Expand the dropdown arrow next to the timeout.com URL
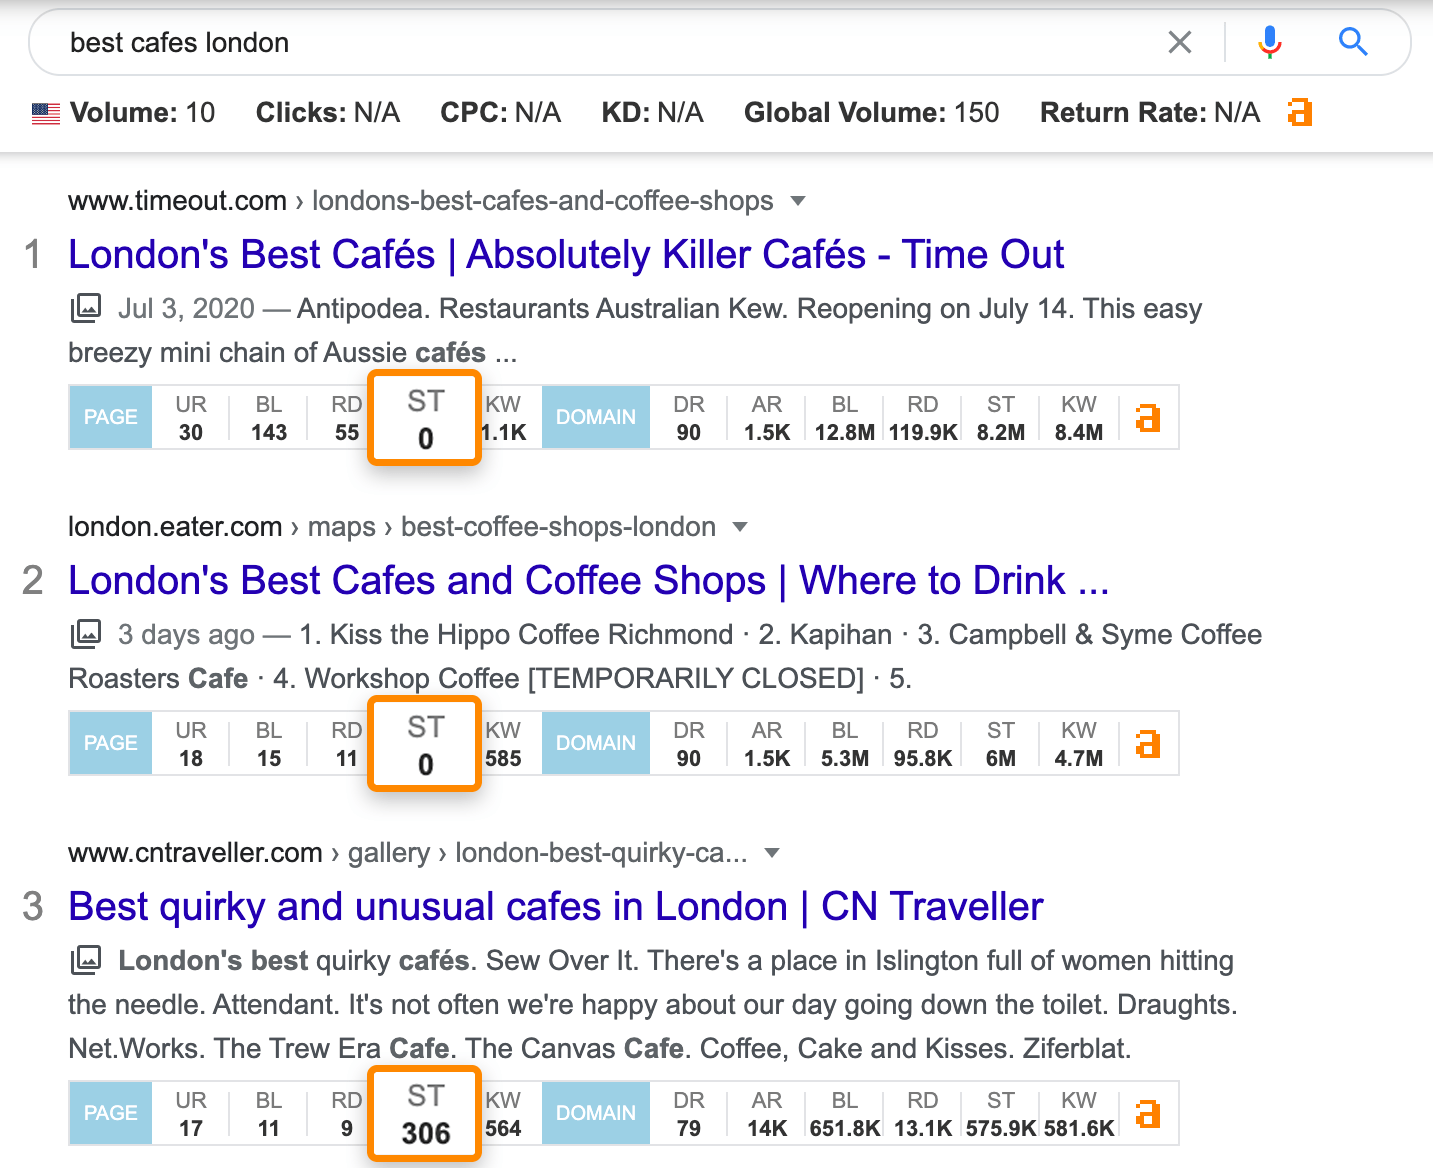The image size is (1433, 1168). (798, 201)
